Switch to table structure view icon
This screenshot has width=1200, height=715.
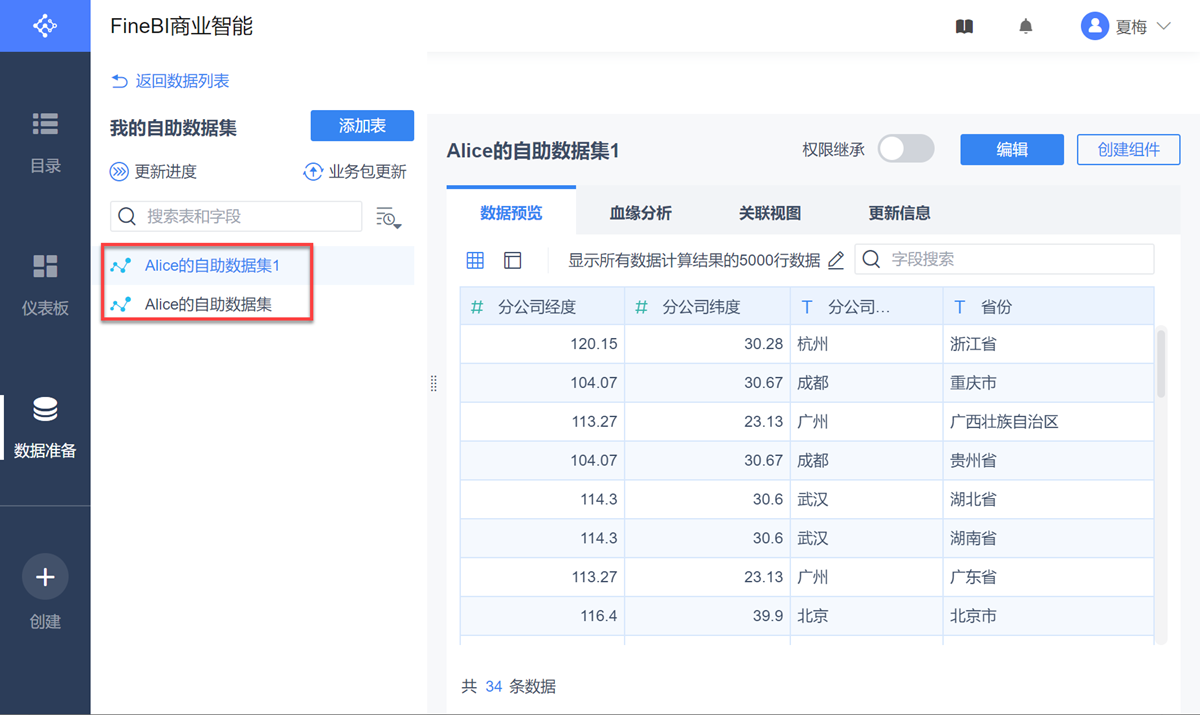click(513, 260)
